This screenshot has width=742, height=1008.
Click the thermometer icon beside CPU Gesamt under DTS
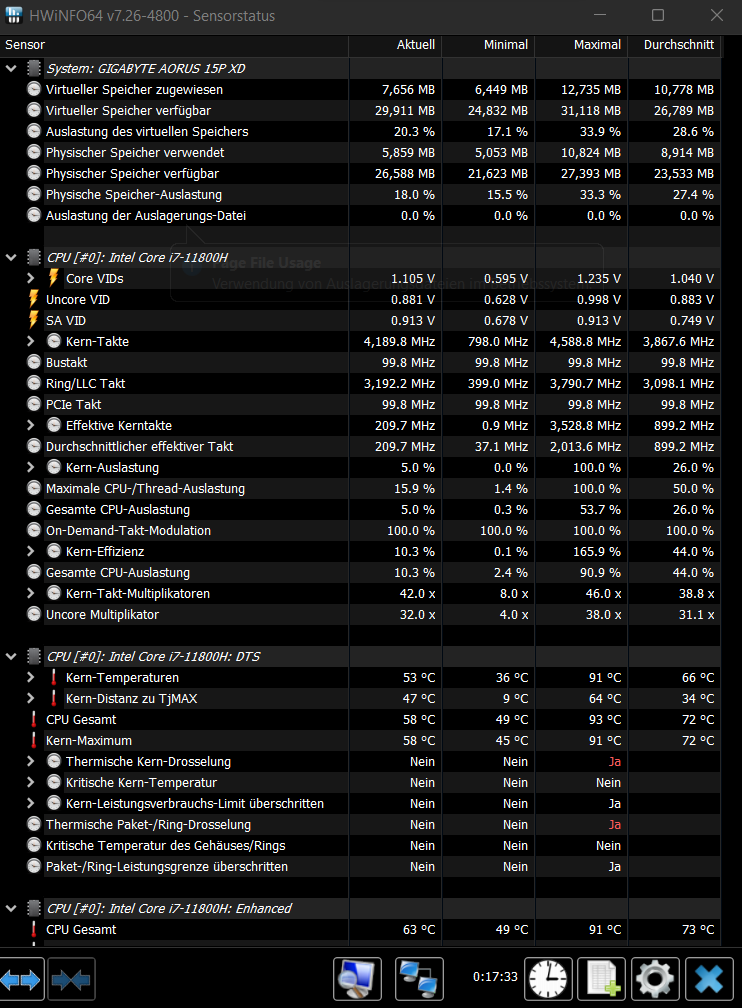coord(33,719)
